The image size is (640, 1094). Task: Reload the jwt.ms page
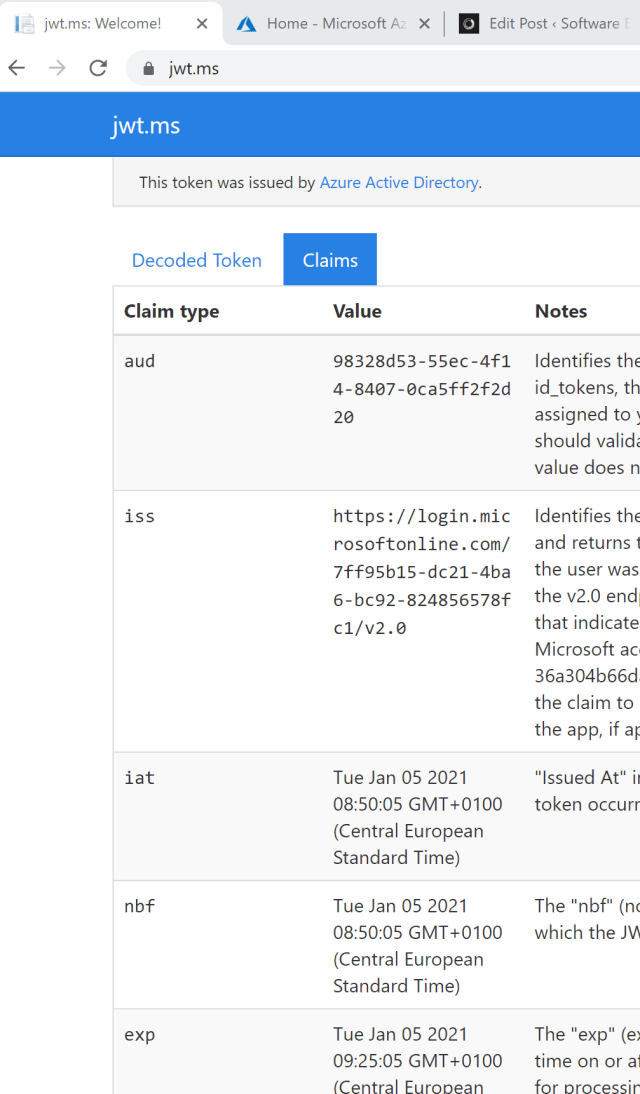(97, 68)
